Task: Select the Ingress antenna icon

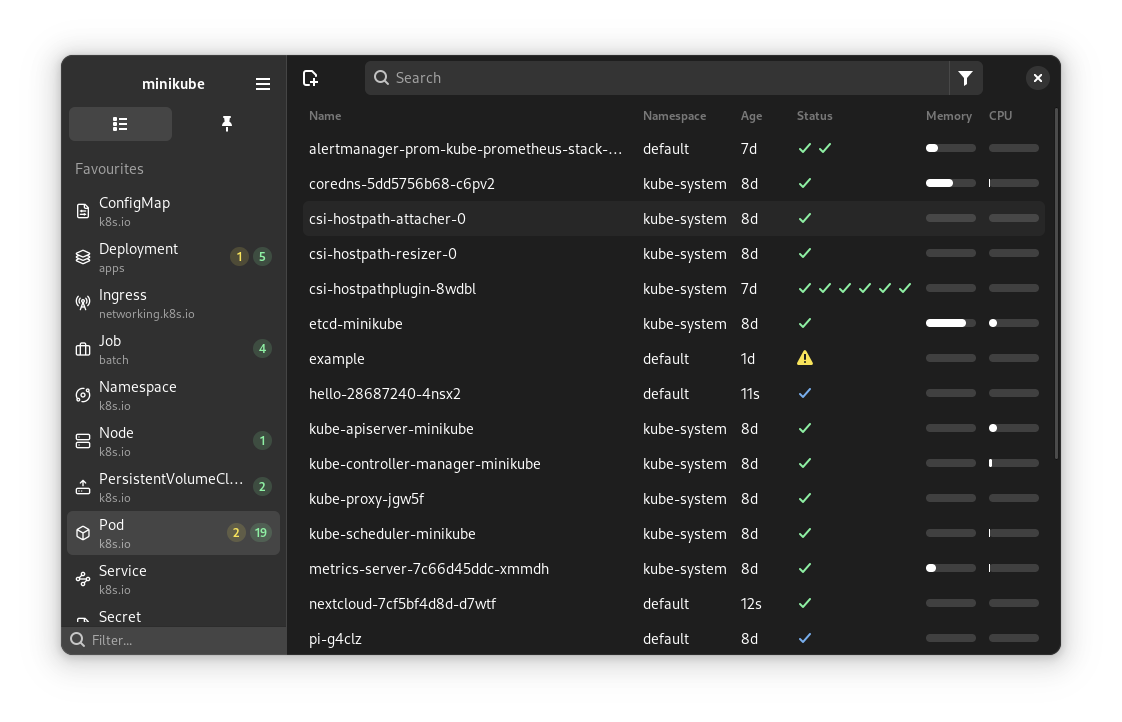Action: (x=83, y=303)
